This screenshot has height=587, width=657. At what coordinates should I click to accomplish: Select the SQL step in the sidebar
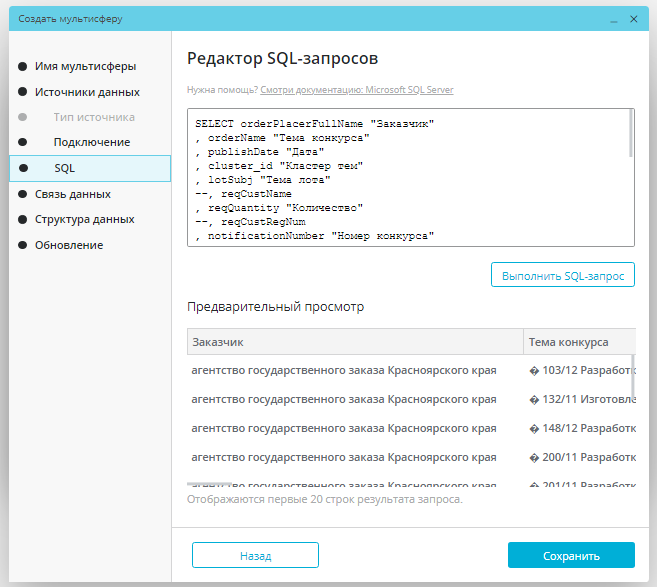(x=90, y=168)
